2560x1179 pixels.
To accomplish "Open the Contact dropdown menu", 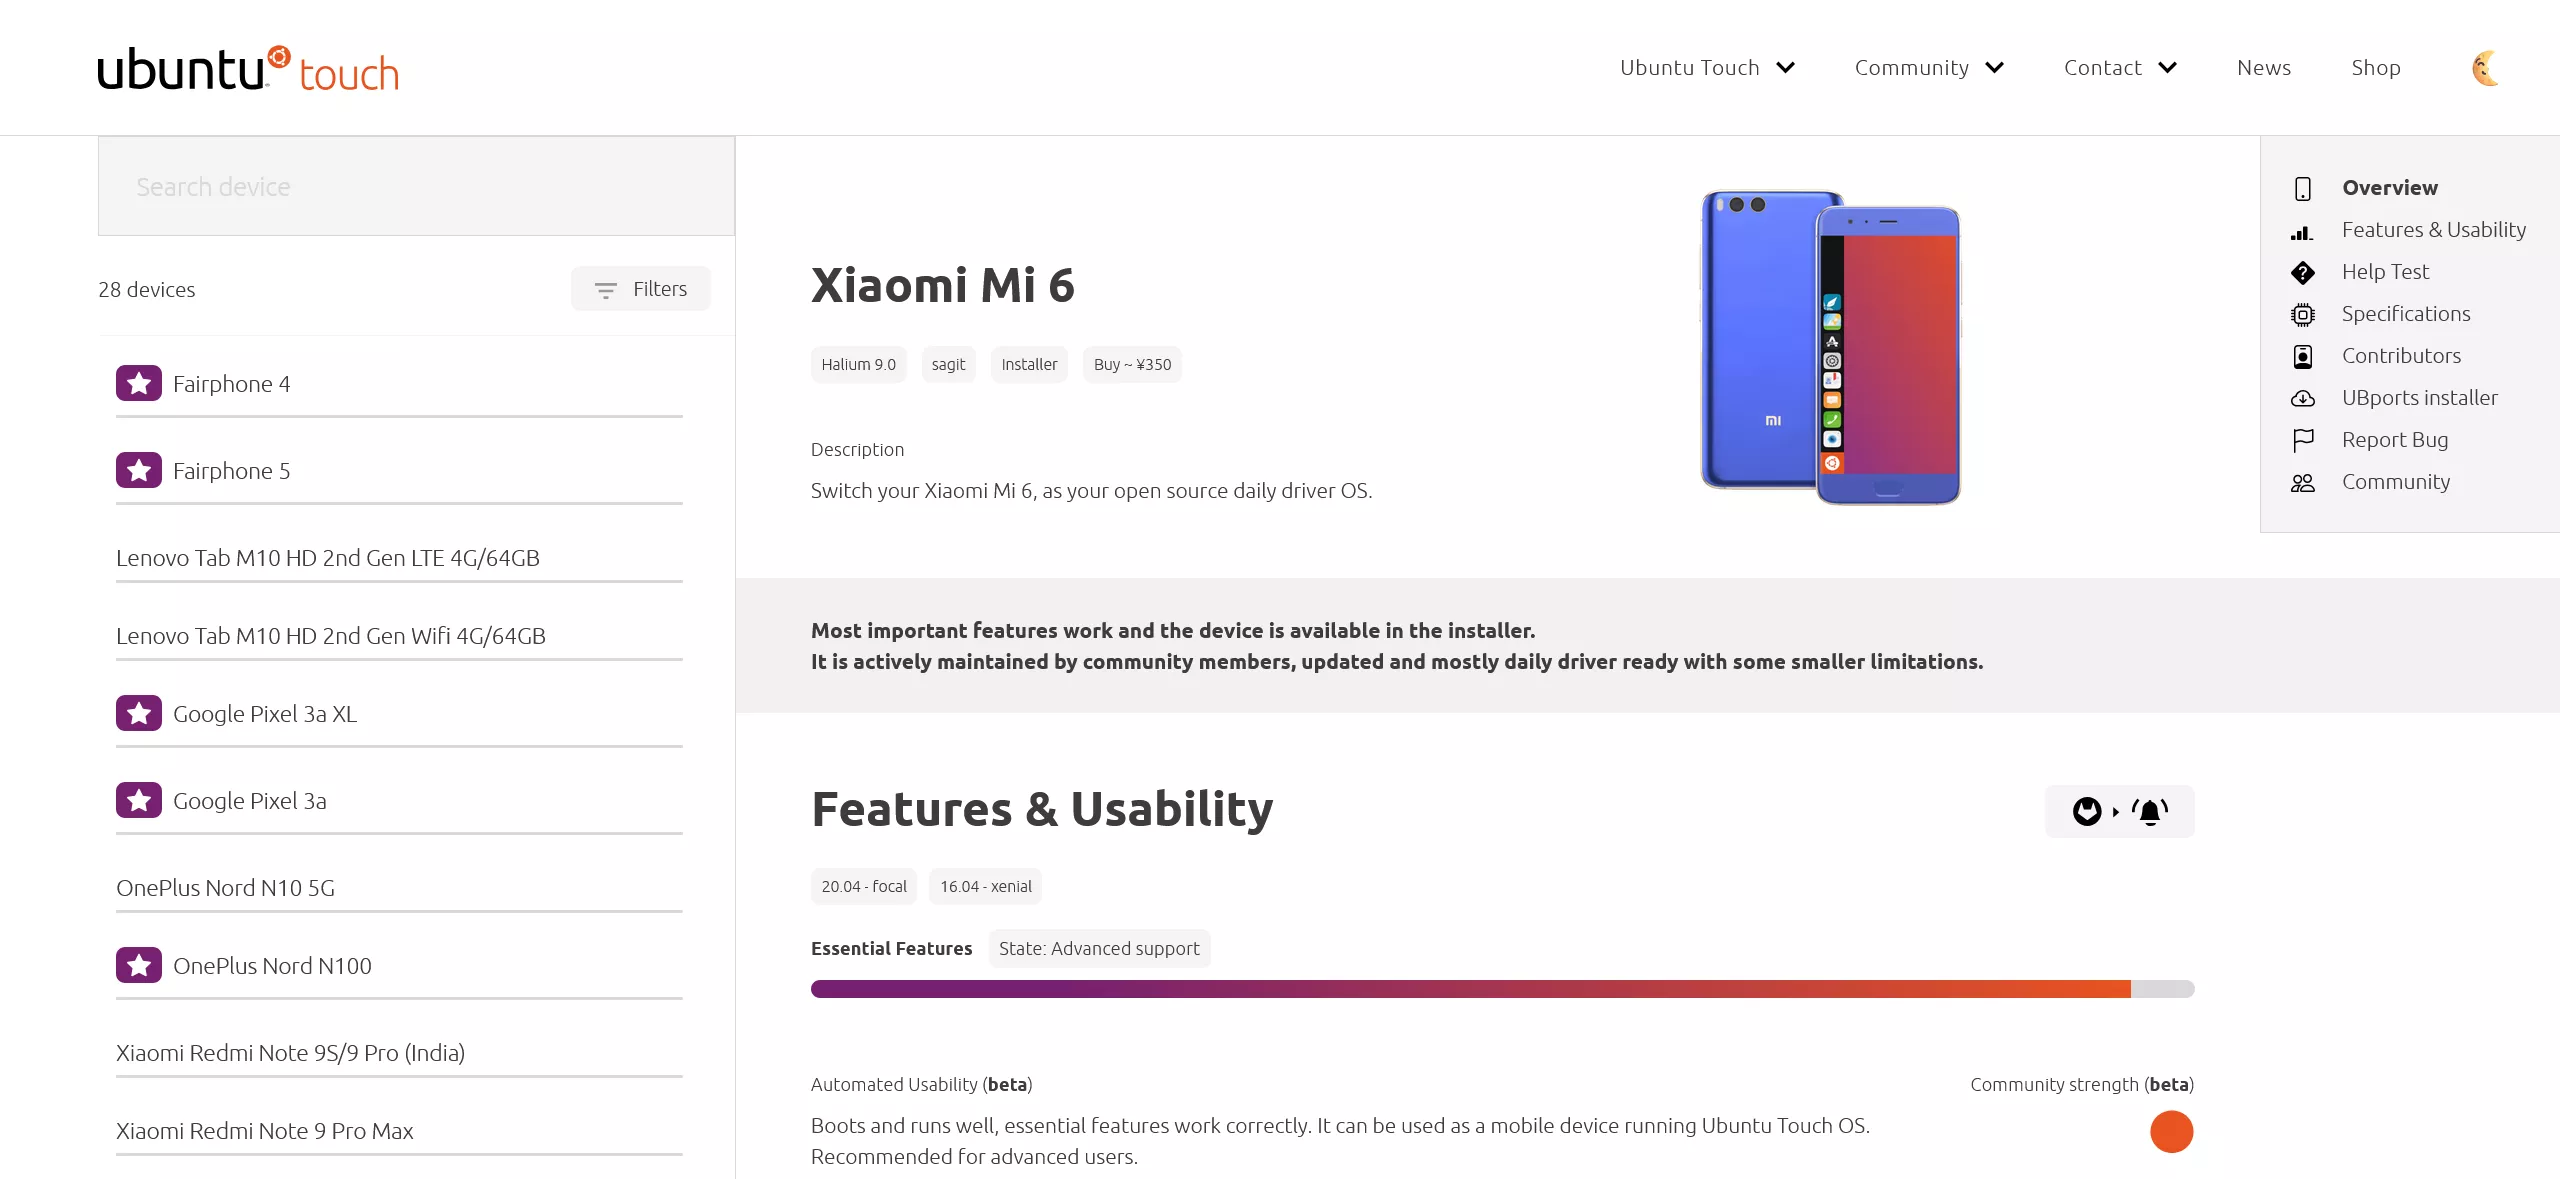I will [2120, 68].
